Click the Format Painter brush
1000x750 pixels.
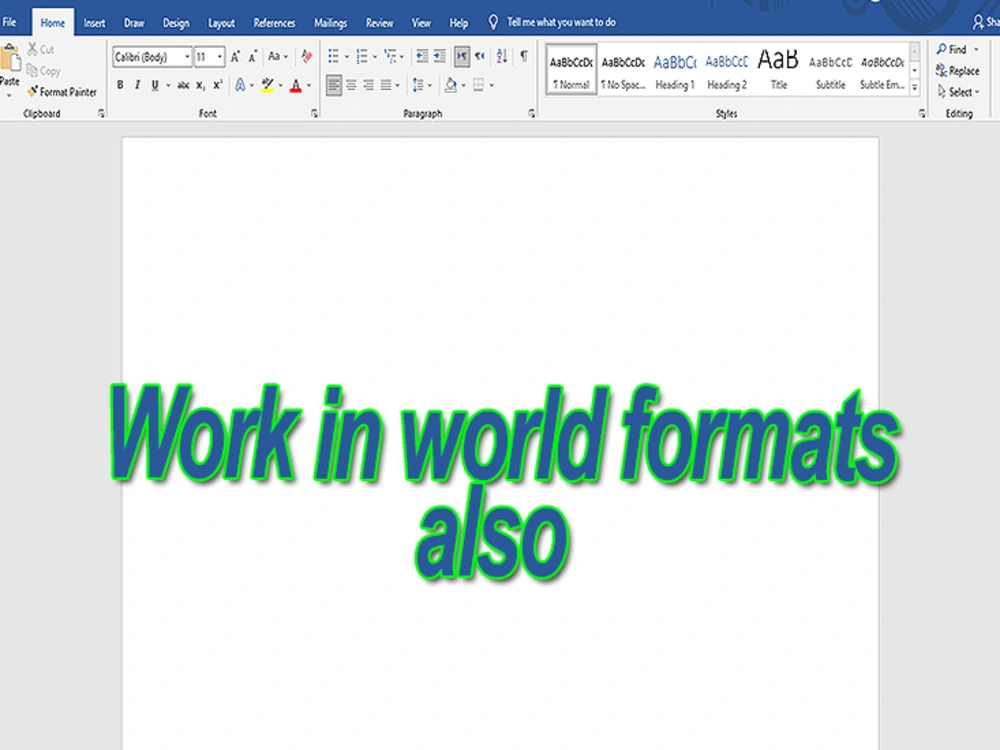[33, 92]
